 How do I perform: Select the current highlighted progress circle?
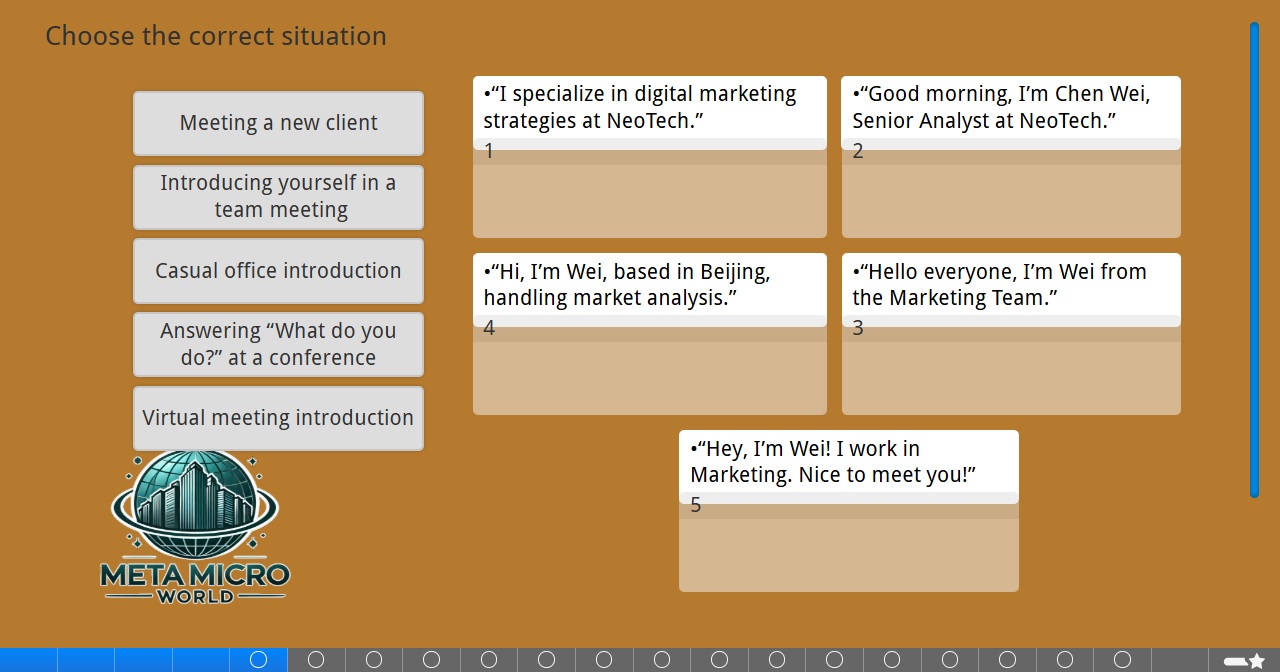click(x=258, y=660)
